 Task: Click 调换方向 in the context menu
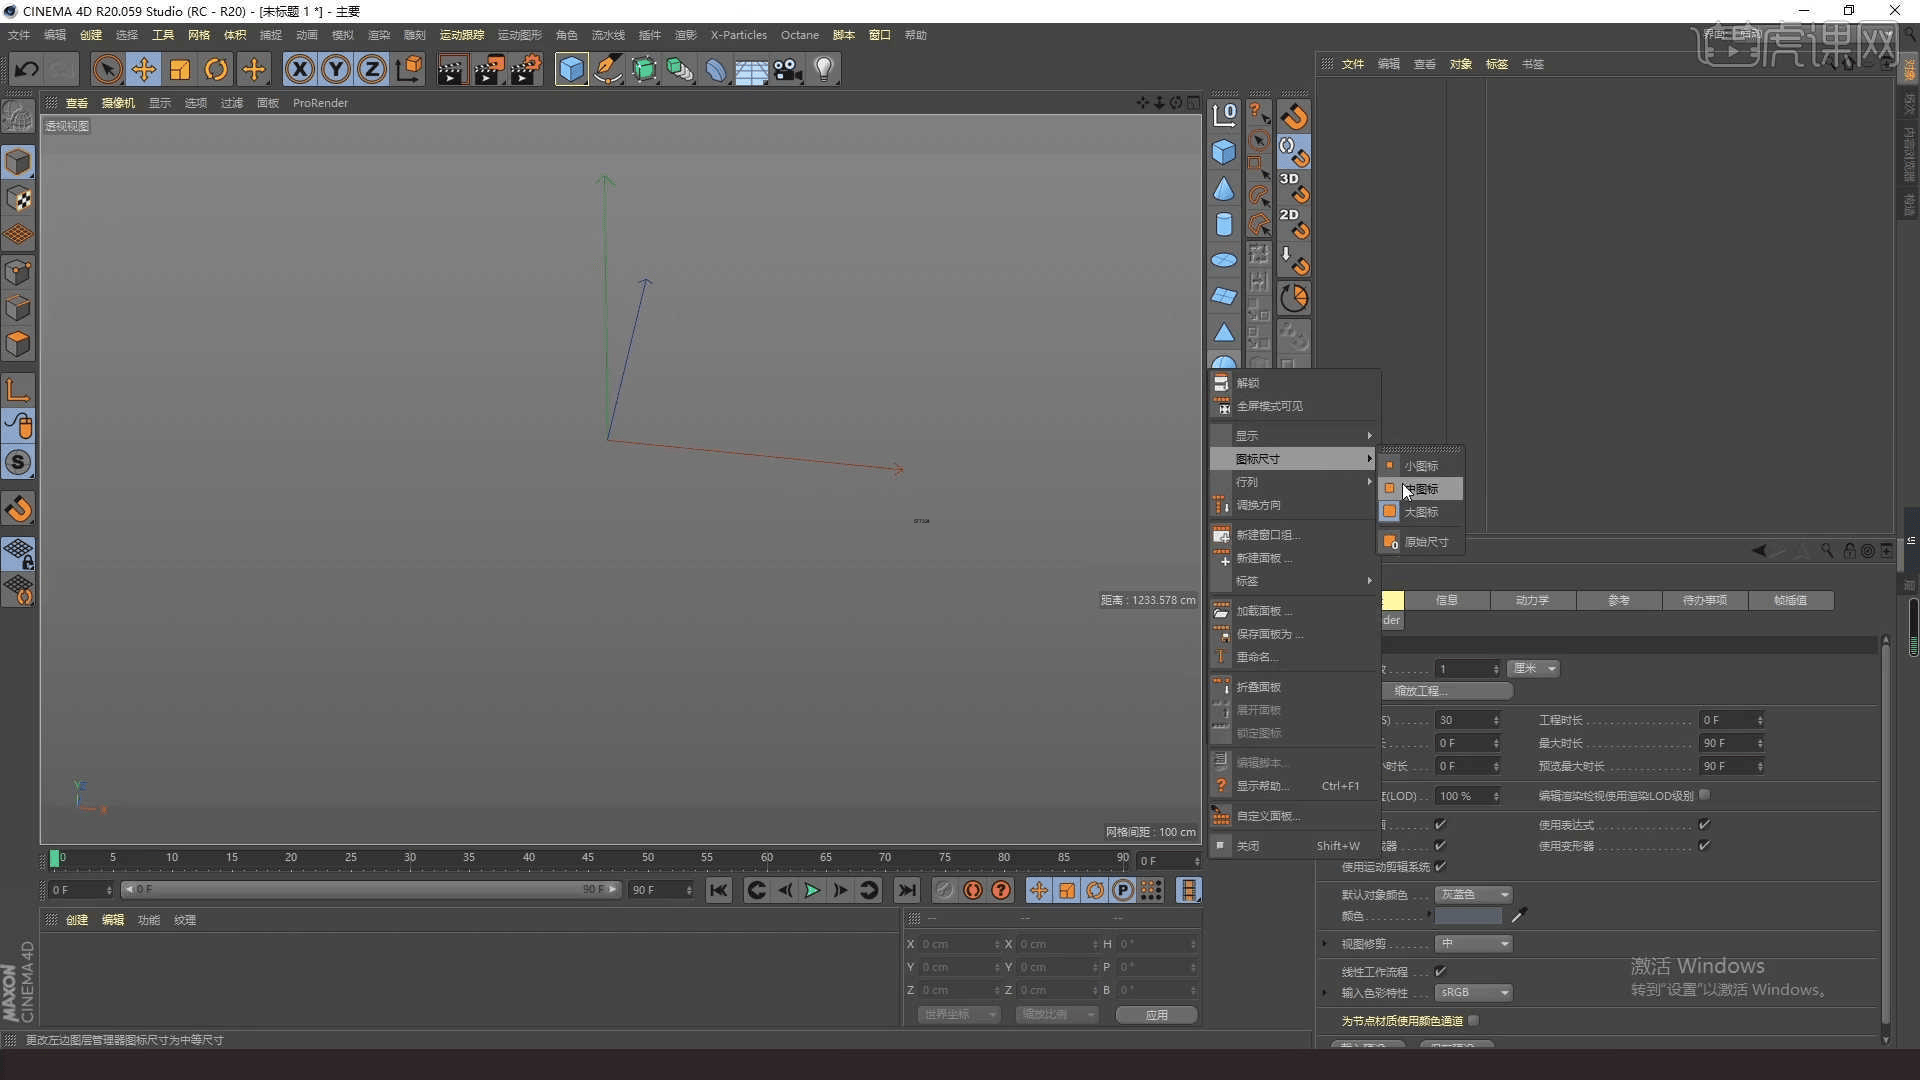tap(1294, 505)
